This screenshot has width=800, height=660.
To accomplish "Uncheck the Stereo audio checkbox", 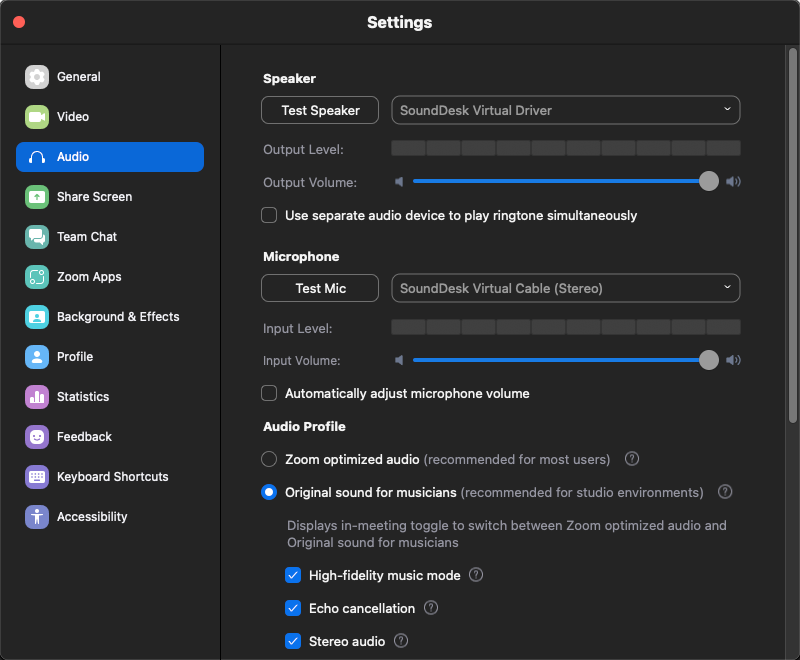I will pos(293,641).
